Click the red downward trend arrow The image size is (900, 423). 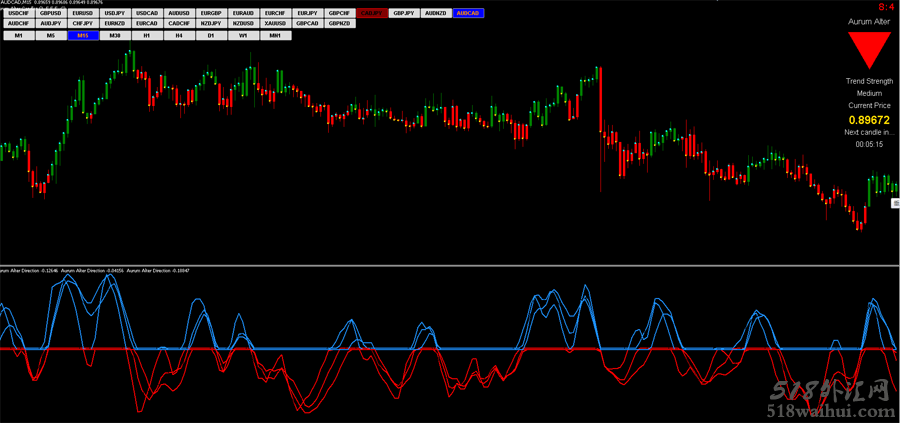click(x=868, y=50)
